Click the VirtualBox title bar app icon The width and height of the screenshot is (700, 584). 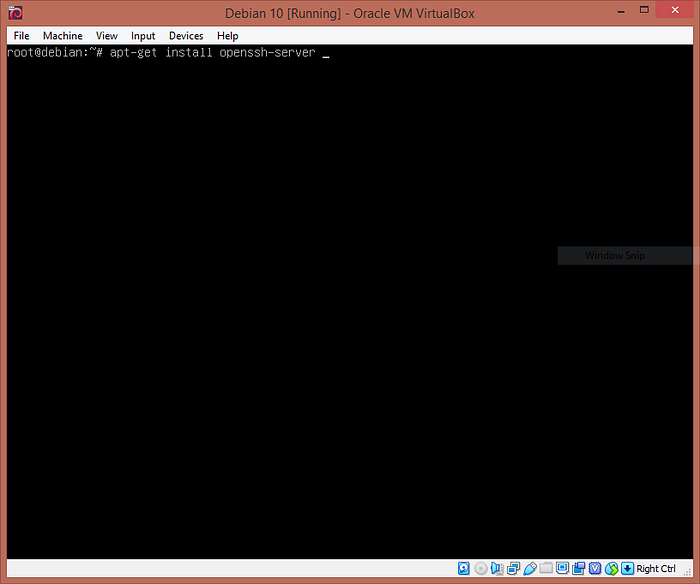pyautogui.click(x=15, y=13)
